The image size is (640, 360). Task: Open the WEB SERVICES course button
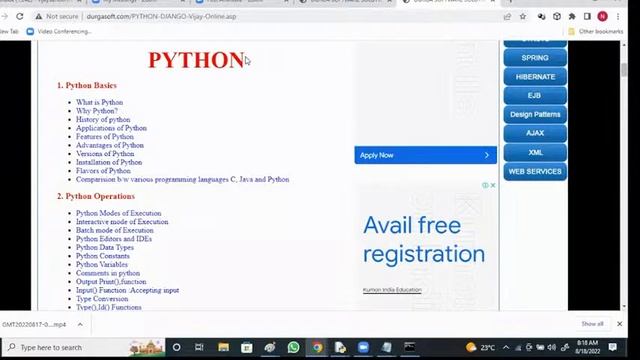(535, 171)
